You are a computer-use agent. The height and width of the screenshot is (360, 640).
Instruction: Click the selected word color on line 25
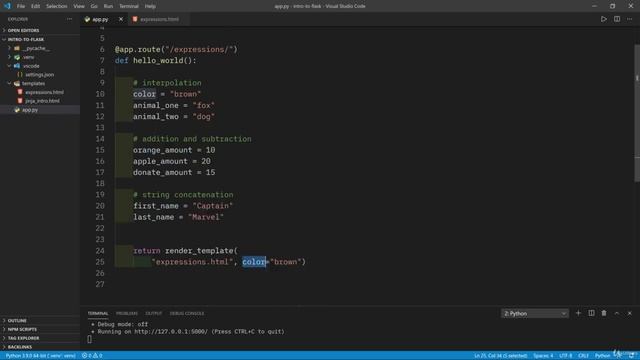pyautogui.click(x=254, y=262)
